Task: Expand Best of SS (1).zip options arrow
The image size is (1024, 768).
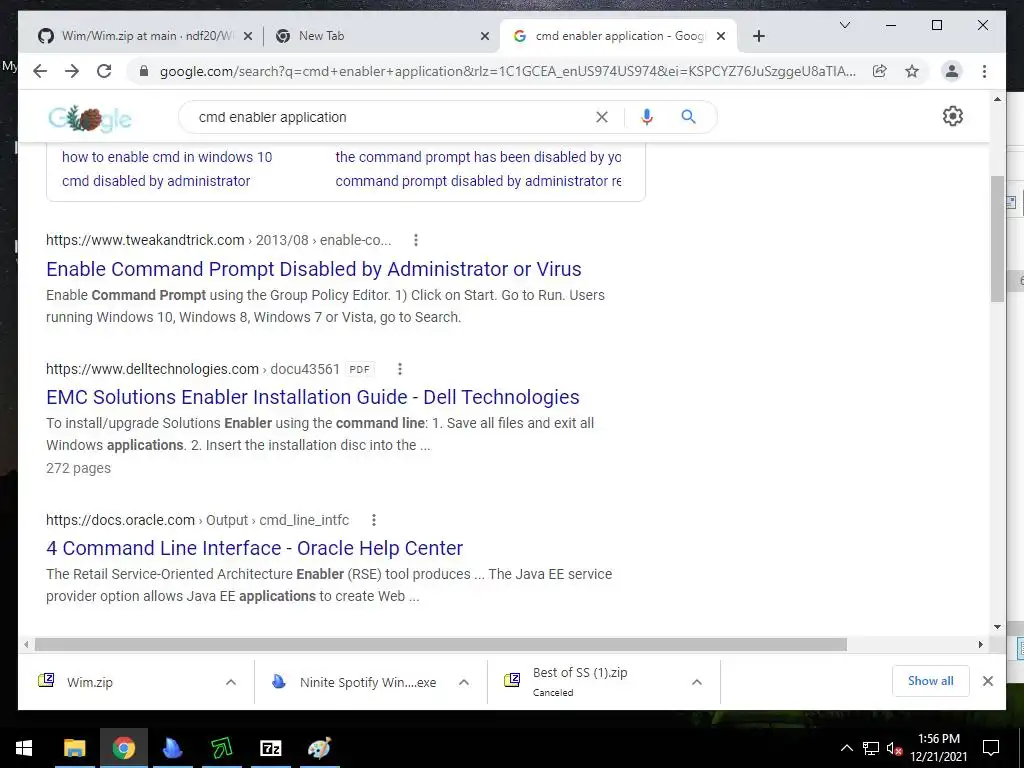Action: (697, 682)
